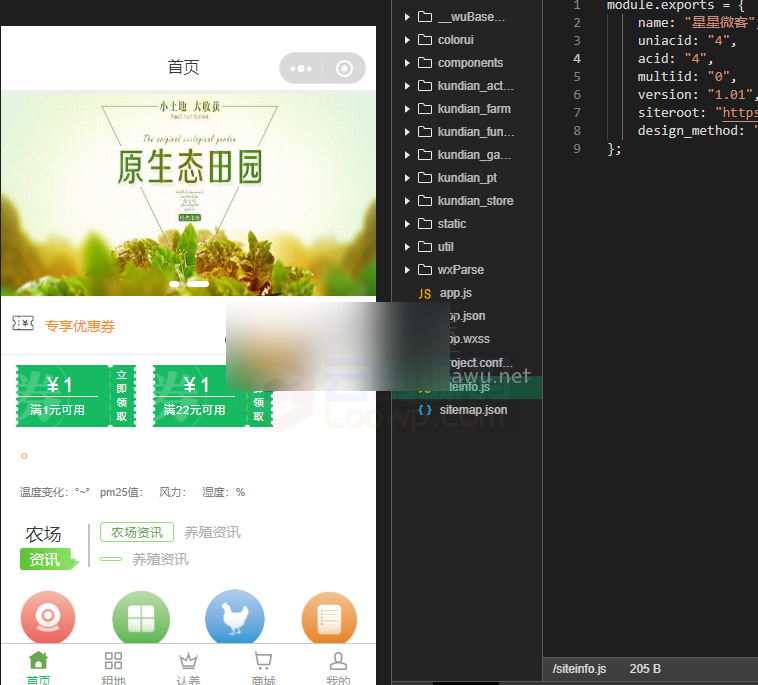
Task: Expand the kundian_ga folder arrow
Action: [x=407, y=155]
